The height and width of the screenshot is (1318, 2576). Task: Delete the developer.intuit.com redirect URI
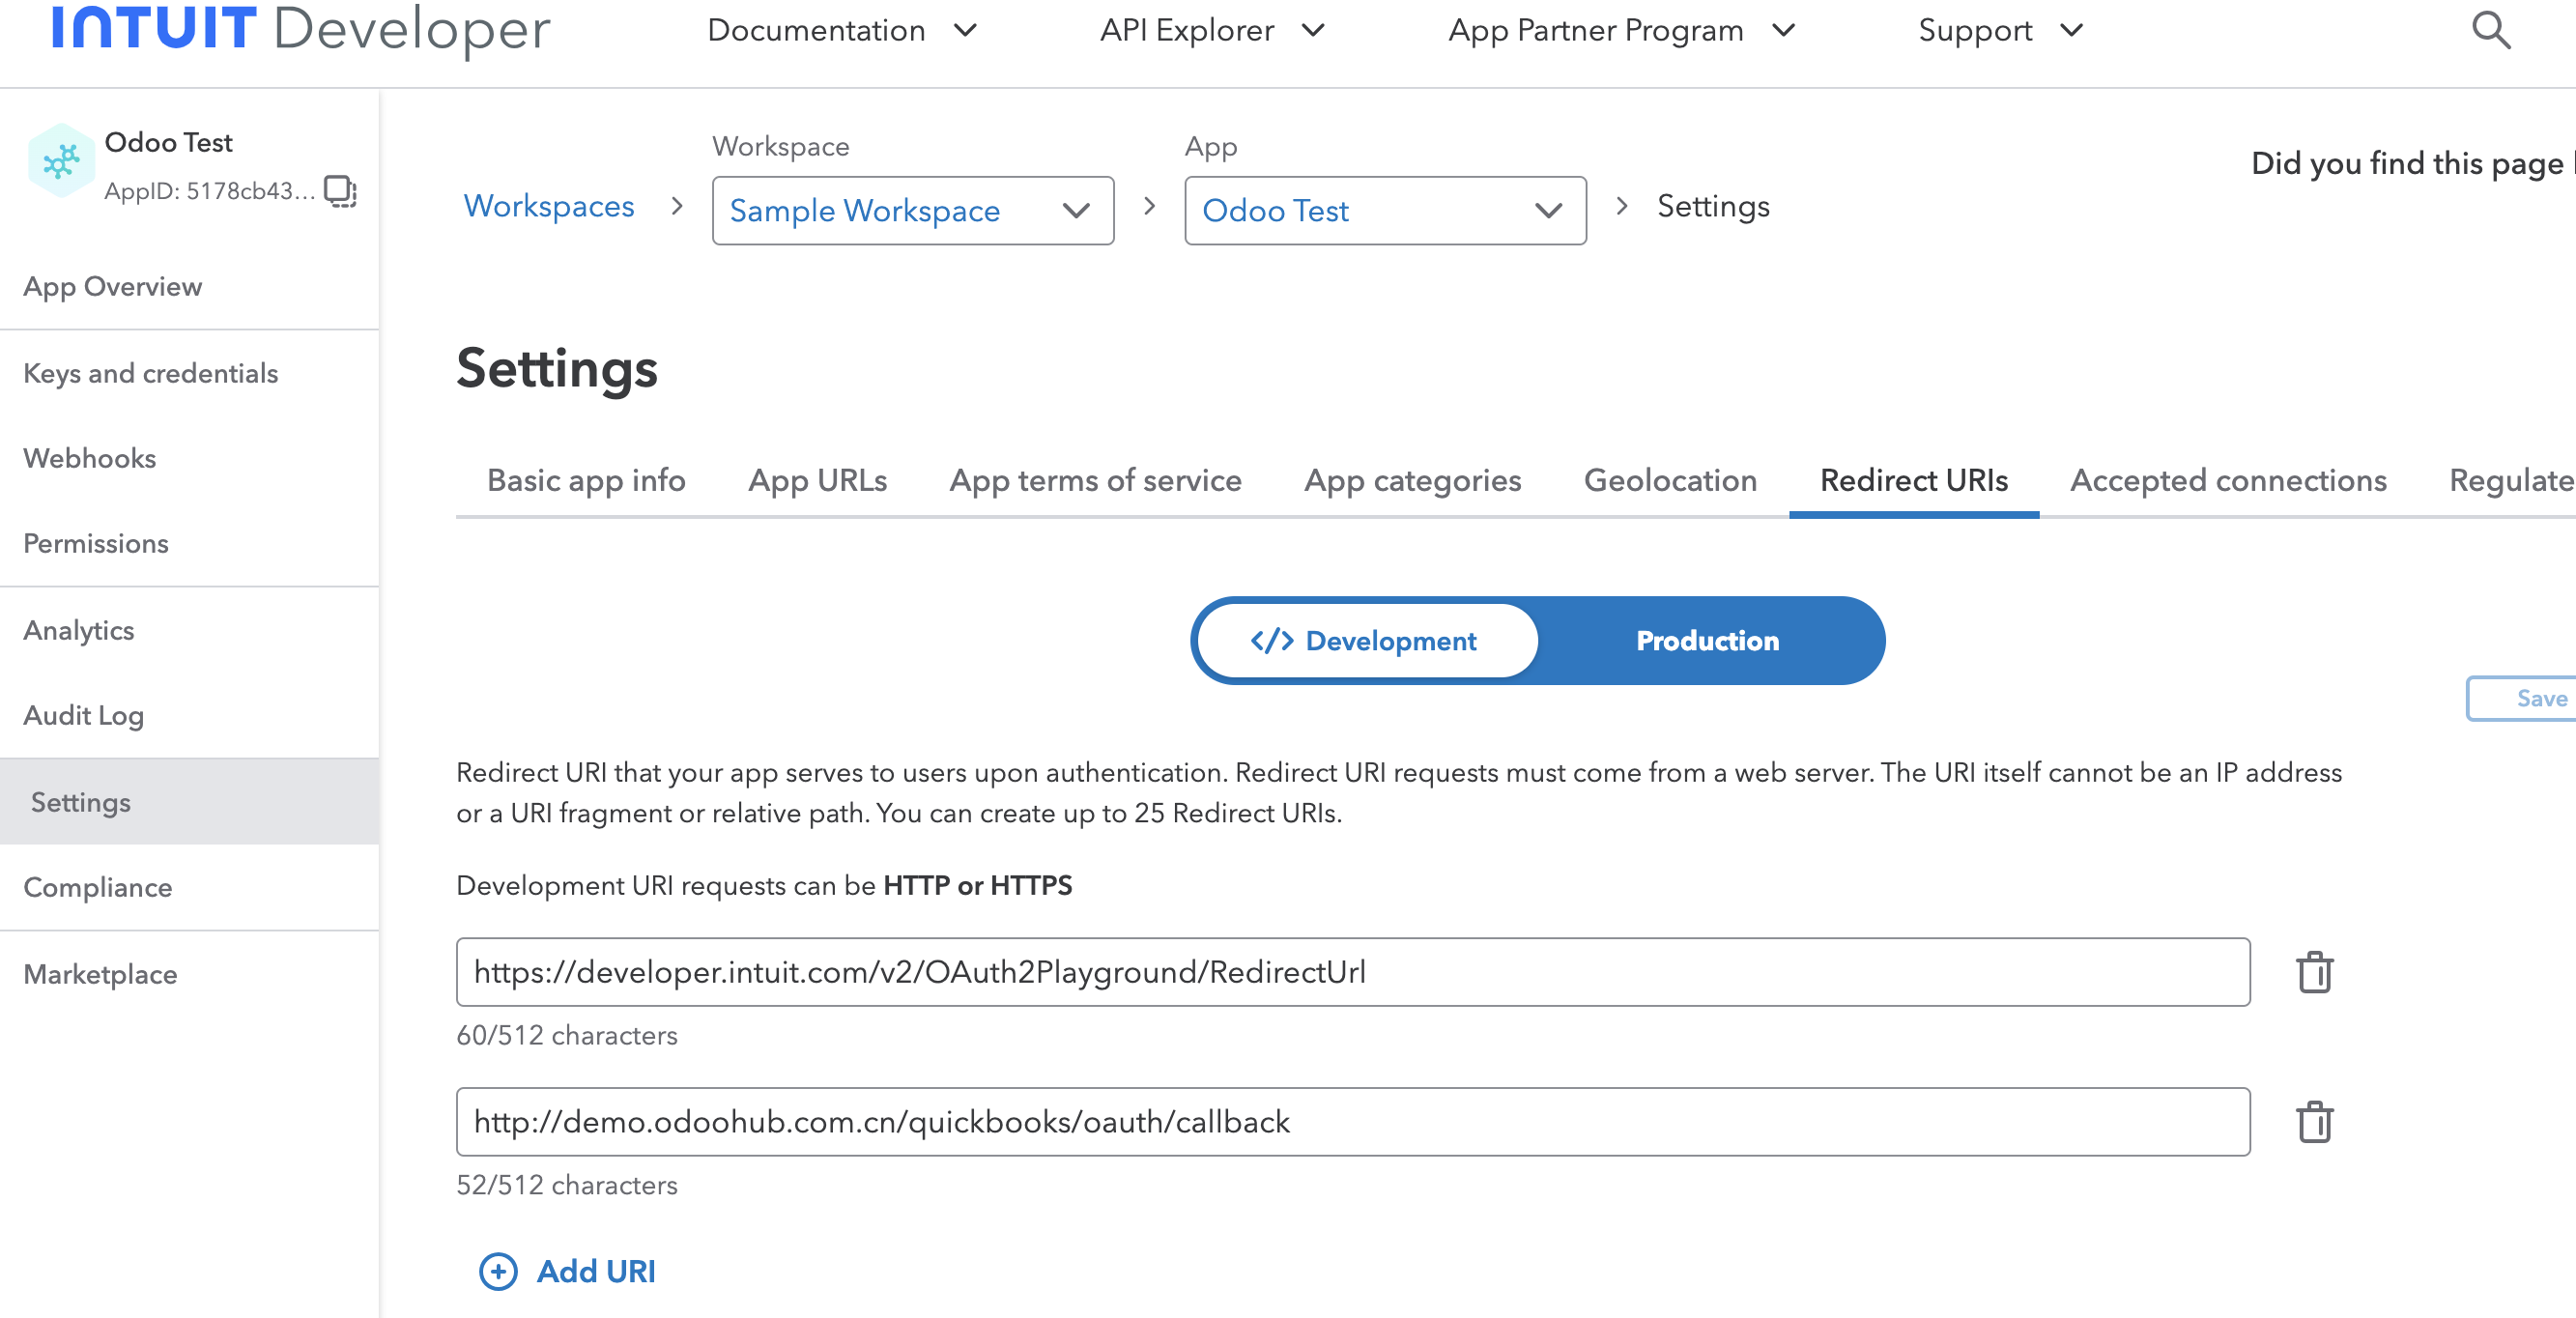(x=2314, y=971)
